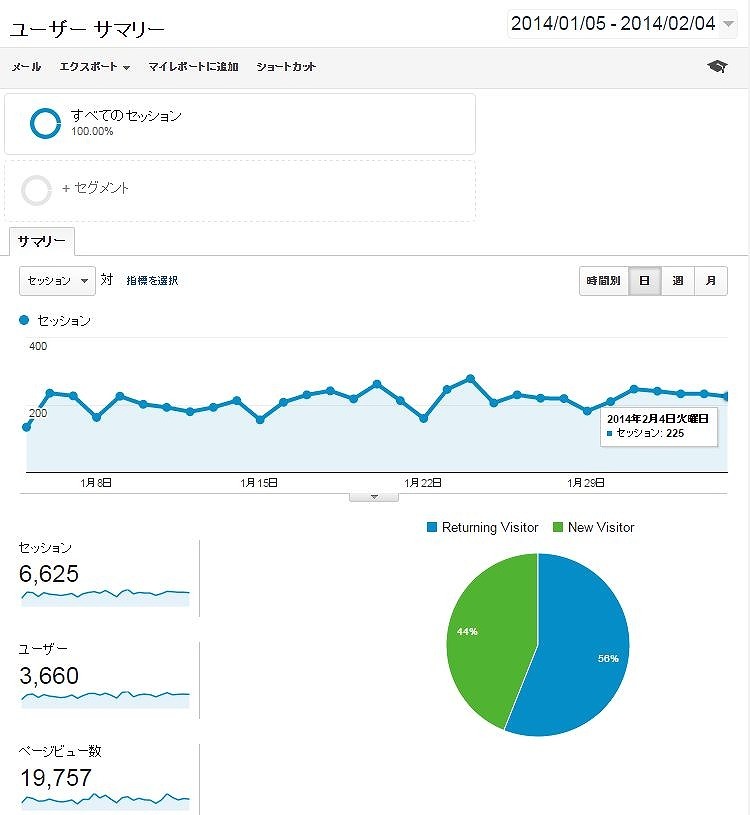Switch graph to 時間別 view
The width and height of the screenshot is (750, 815).
pyautogui.click(x=603, y=281)
